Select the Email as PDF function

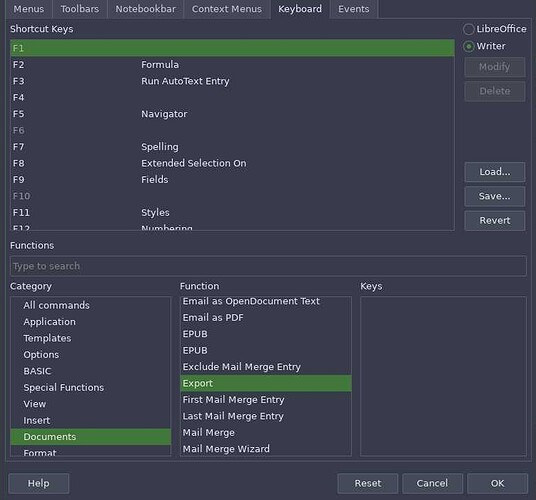(x=266, y=317)
